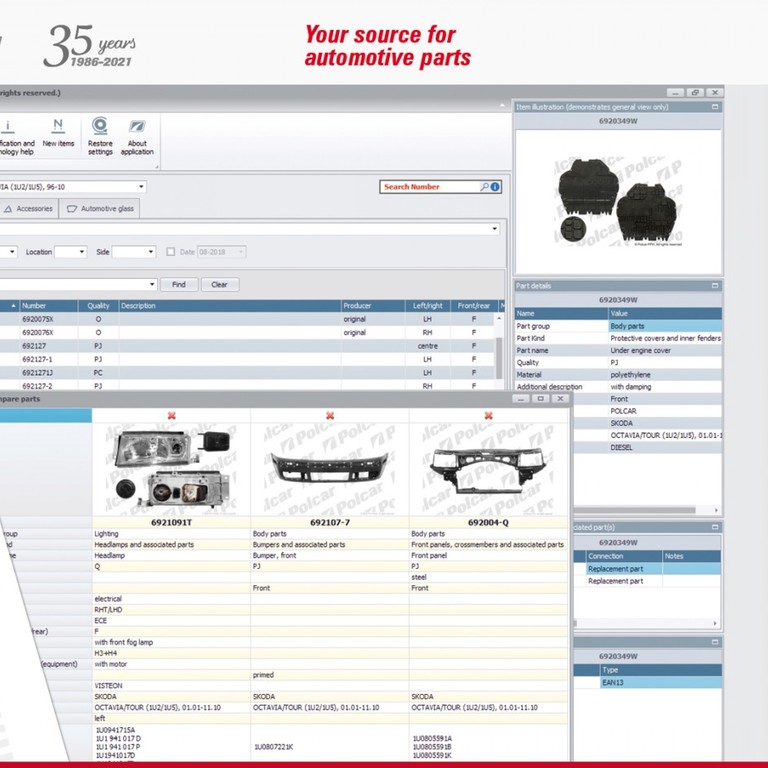
Task: Click the front panel image for 692004-Q
Action: click(488, 469)
